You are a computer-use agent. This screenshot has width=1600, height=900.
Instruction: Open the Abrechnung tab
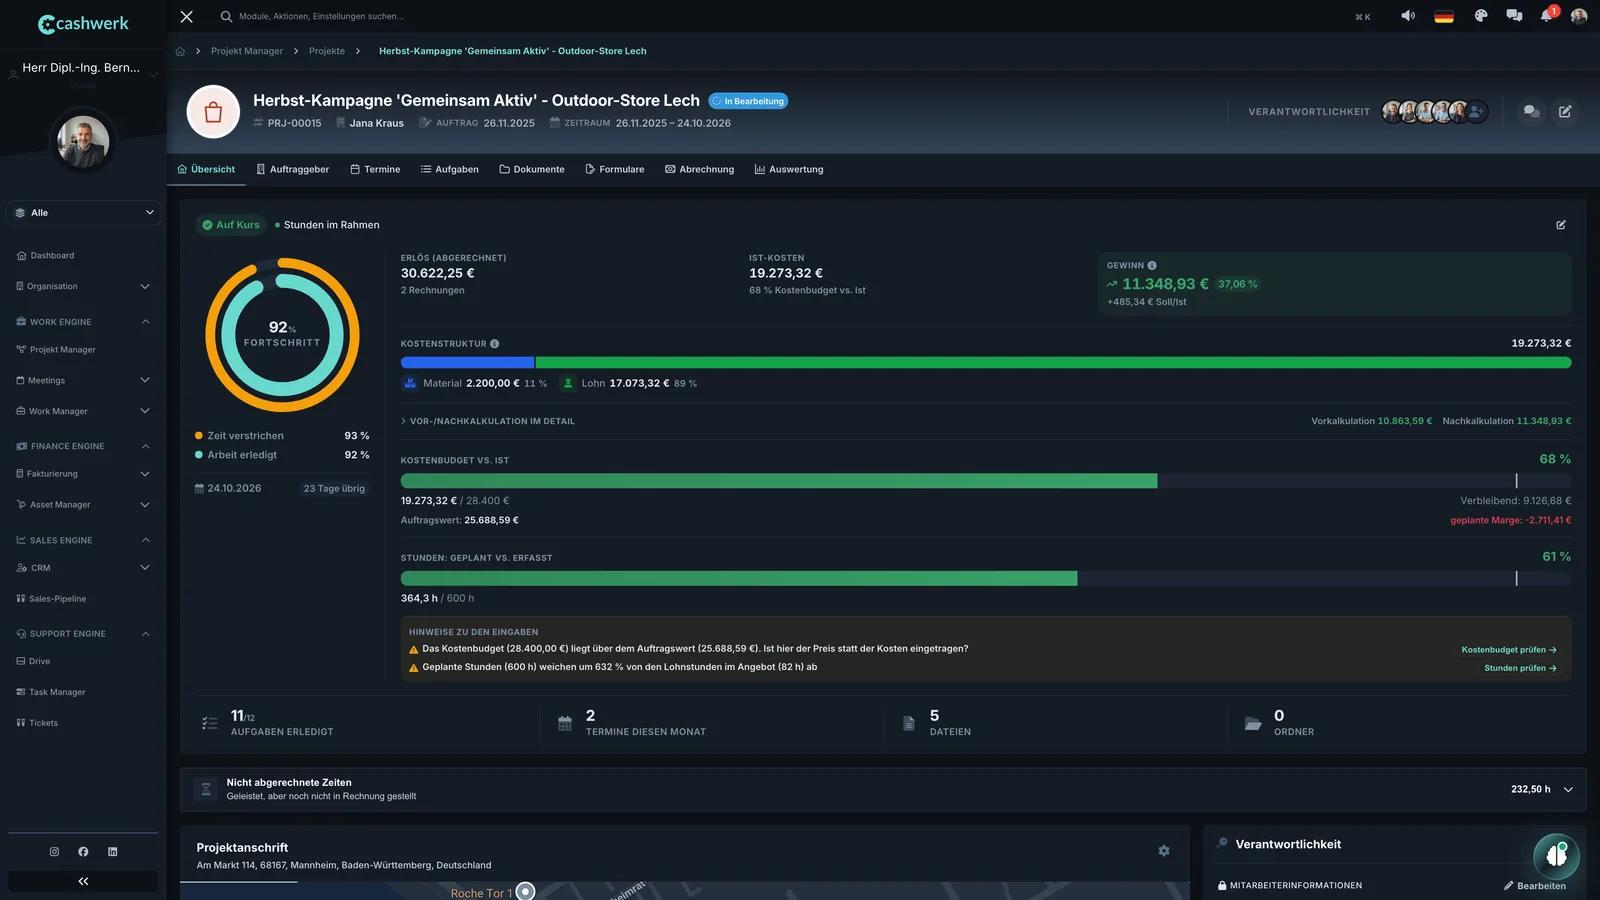click(x=699, y=170)
